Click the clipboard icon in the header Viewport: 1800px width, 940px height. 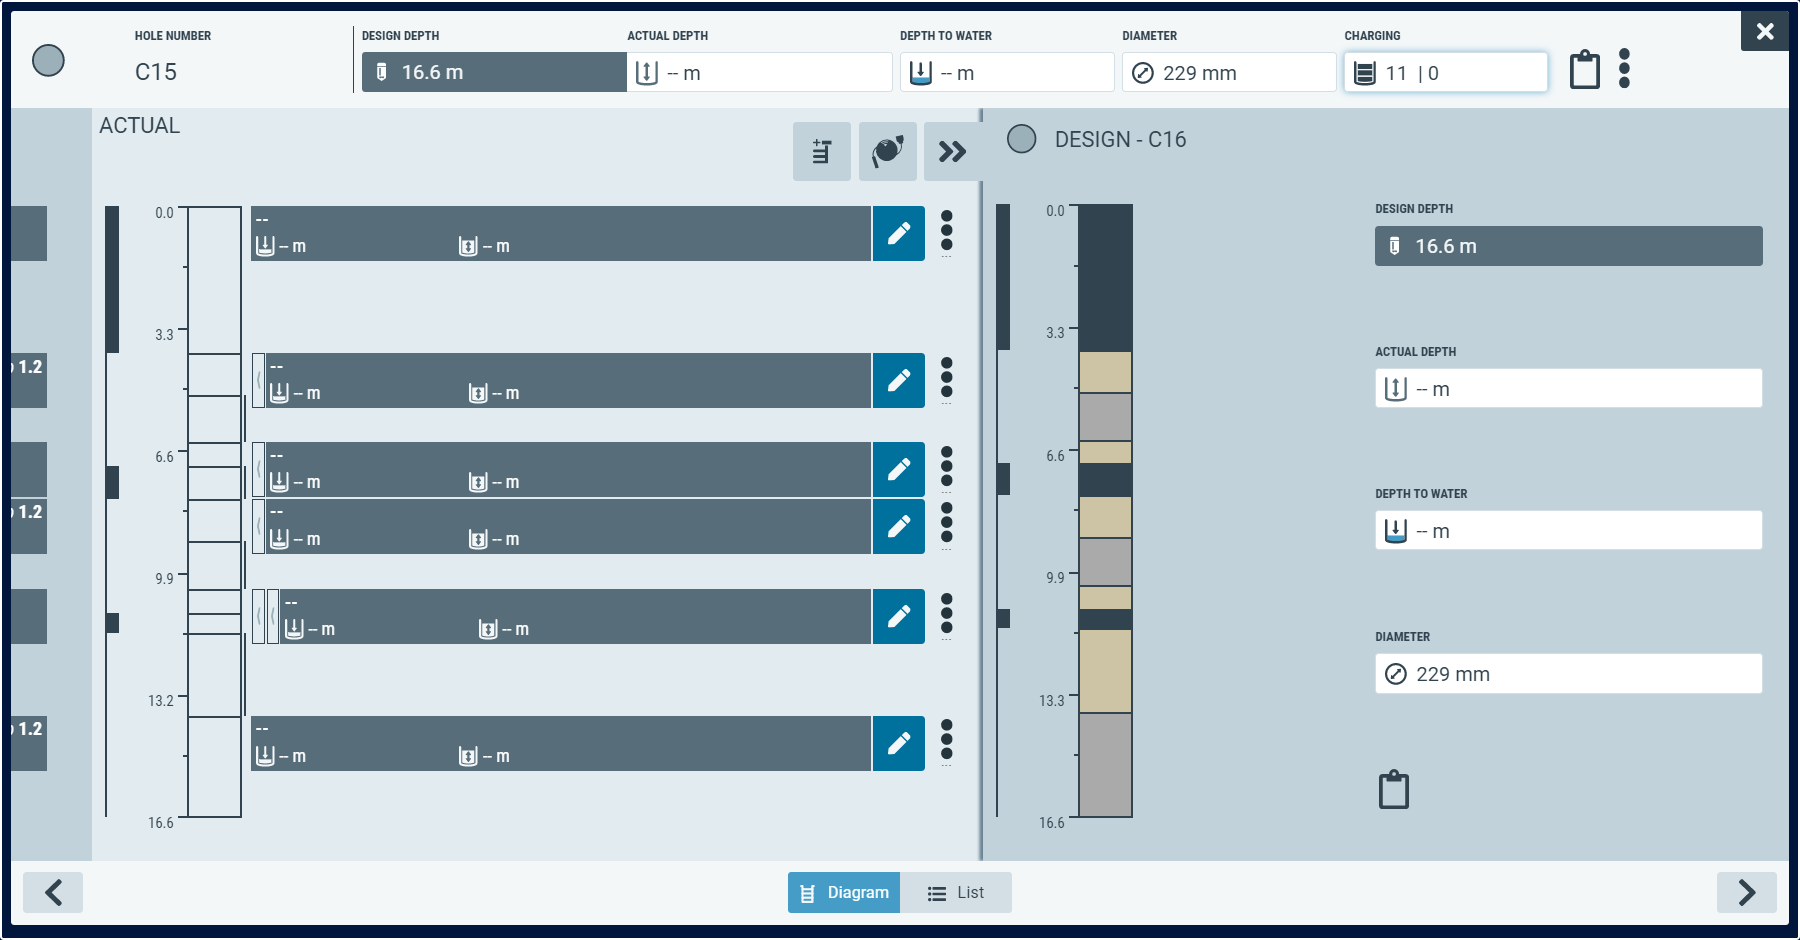[x=1584, y=70]
